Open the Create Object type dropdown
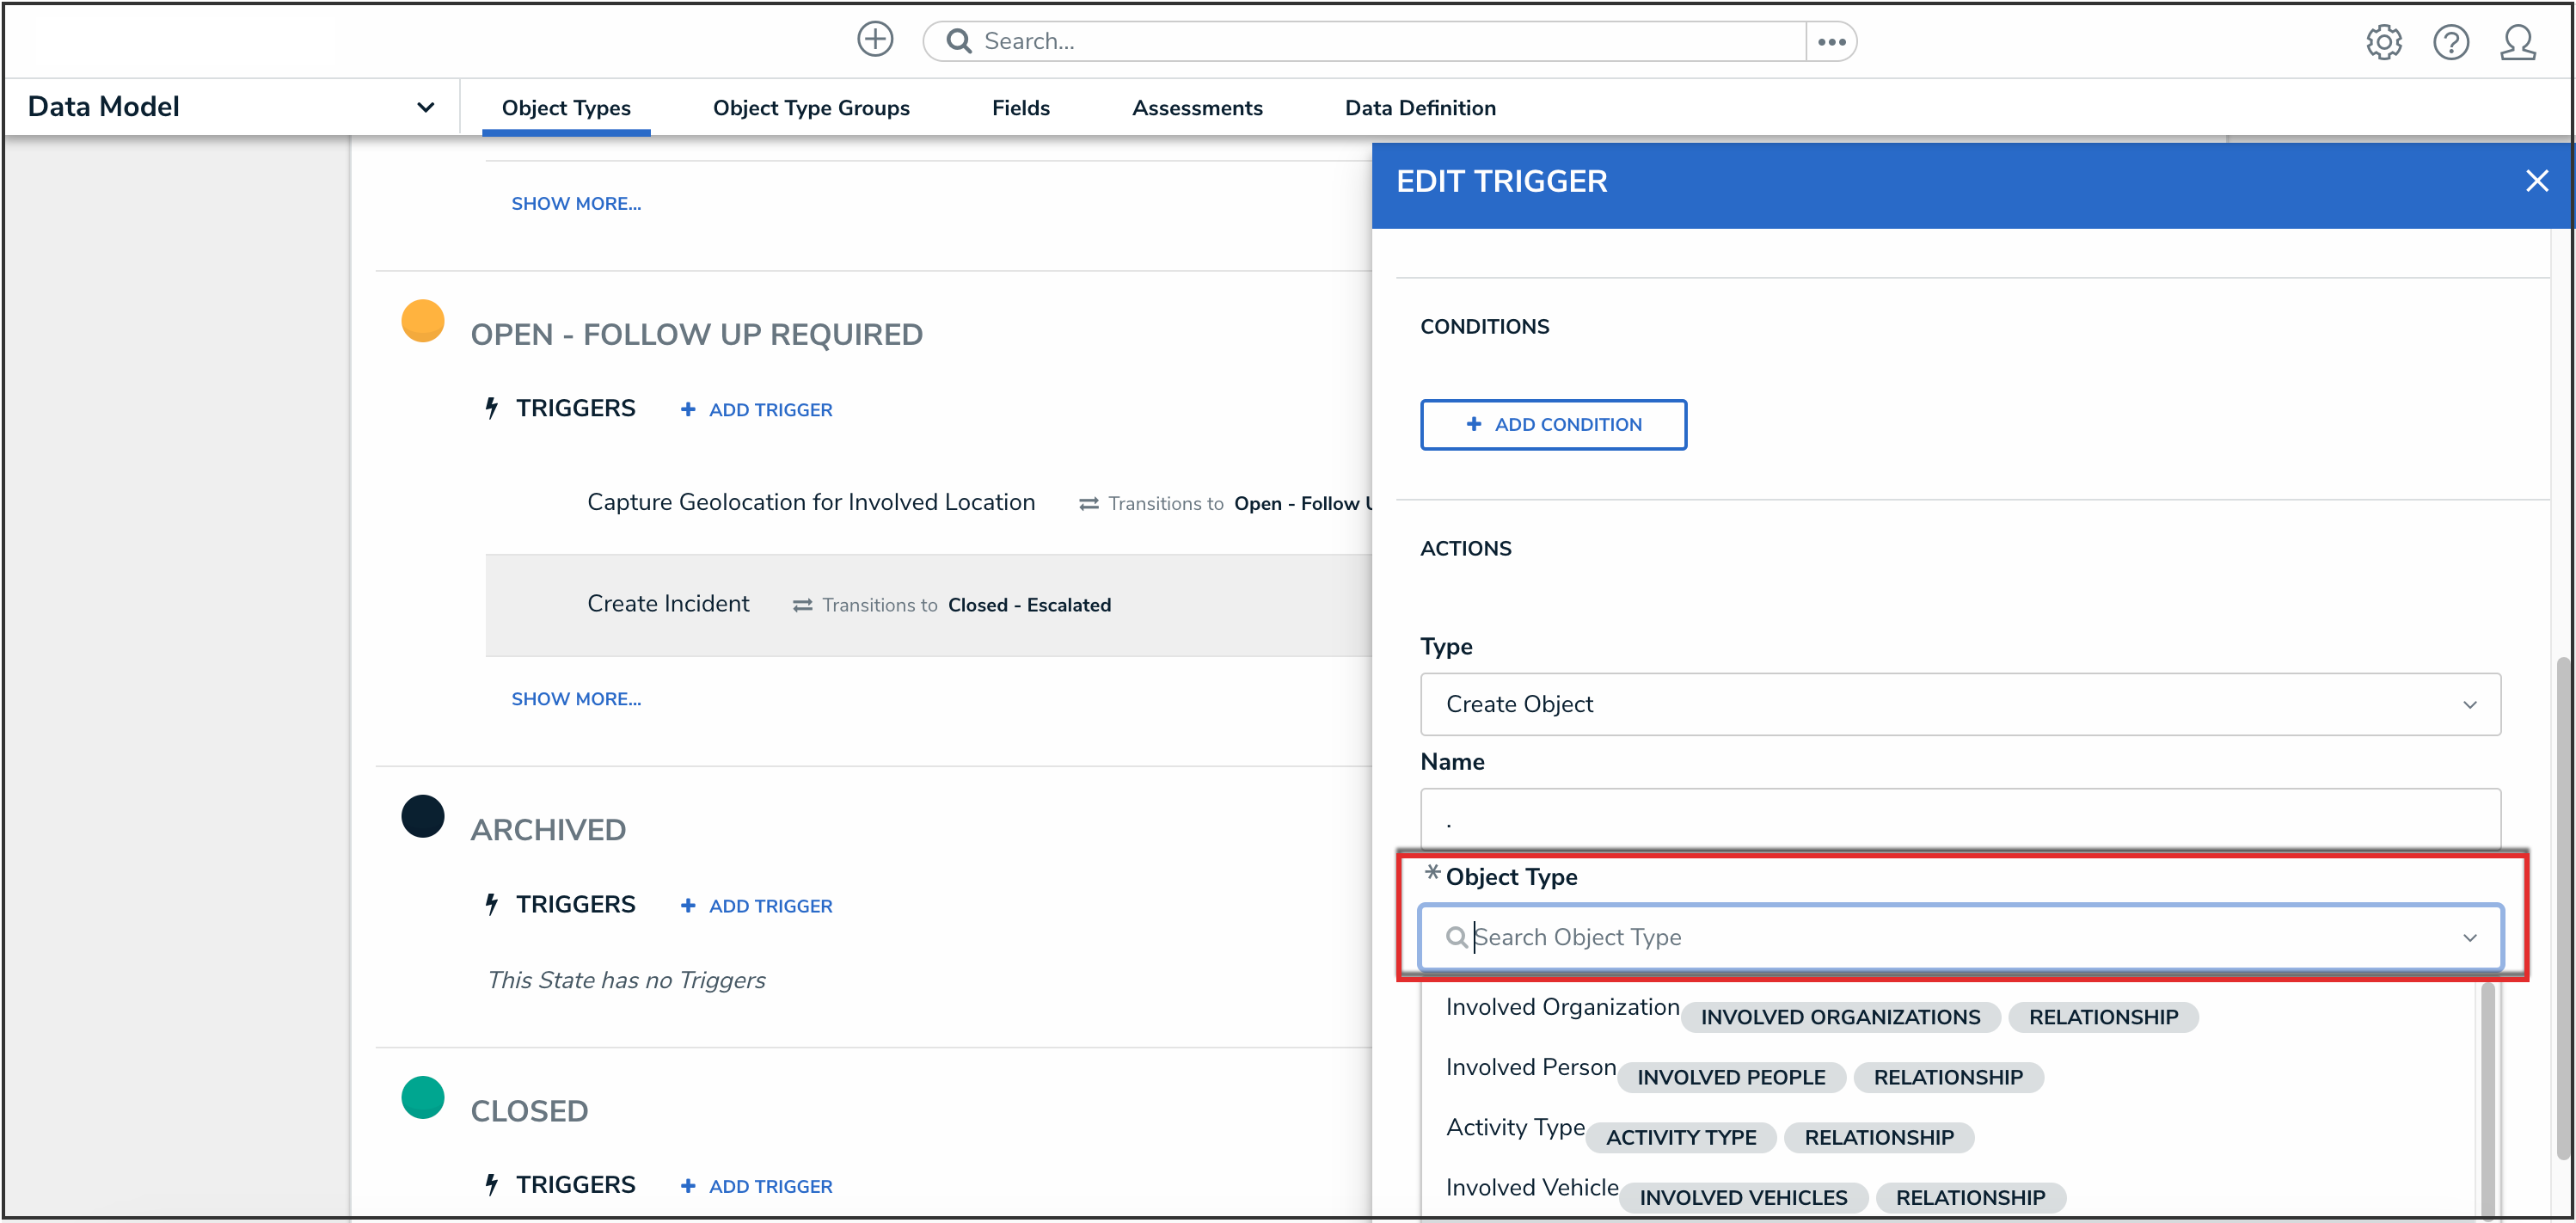 pos(1959,704)
